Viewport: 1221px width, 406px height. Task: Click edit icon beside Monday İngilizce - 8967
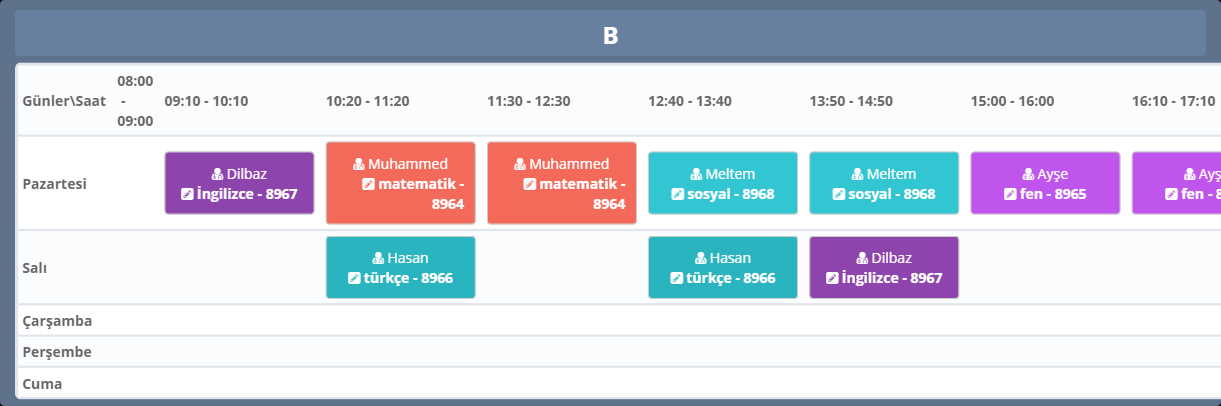coord(187,194)
